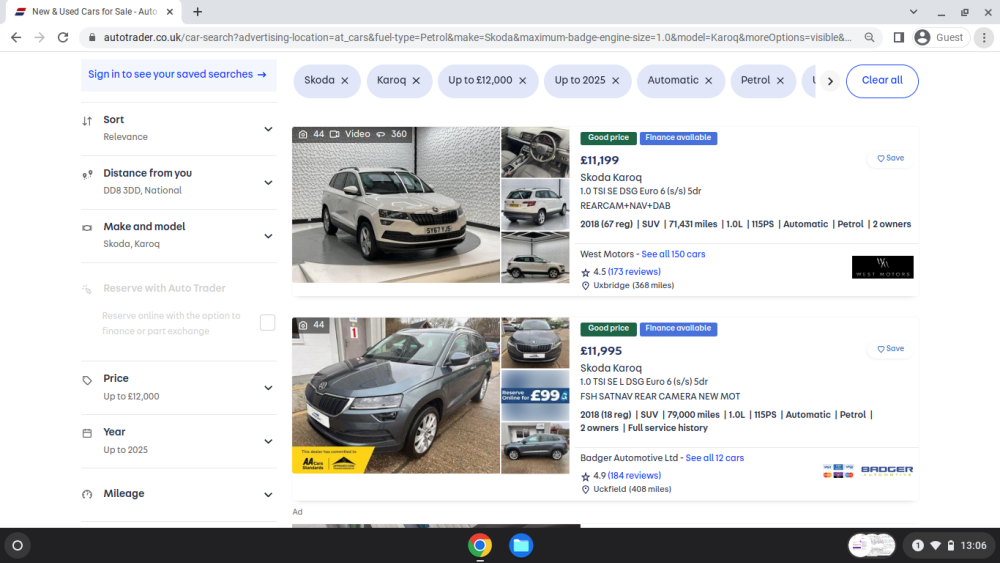Open white Karoq side-view thumbnail
The image size is (1000, 563).
pyautogui.click(x=535, y=258)
